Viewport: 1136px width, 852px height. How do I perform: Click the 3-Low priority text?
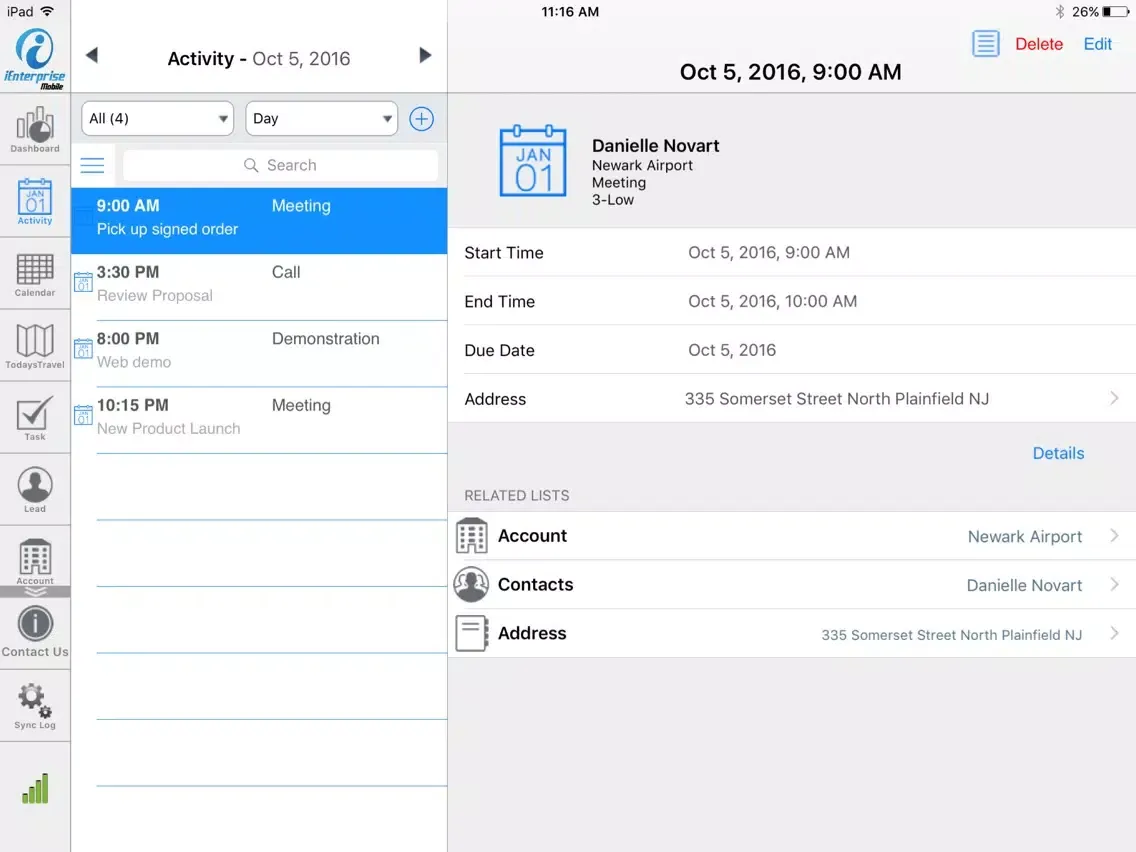click(613, 200)
